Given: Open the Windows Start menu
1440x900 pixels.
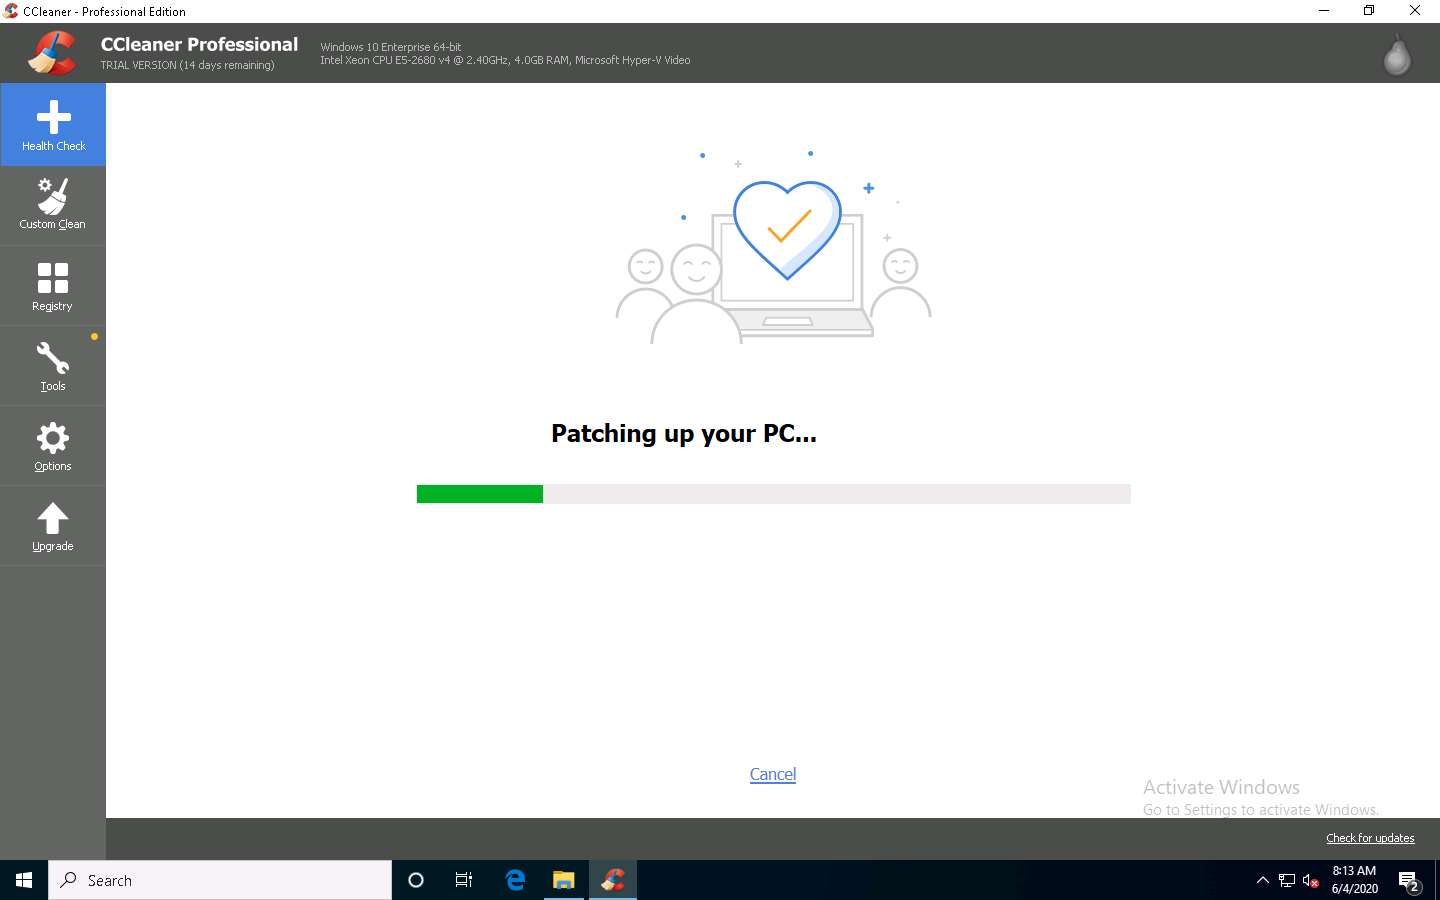Looking at the screenshot, I should [x=24, y=880].
